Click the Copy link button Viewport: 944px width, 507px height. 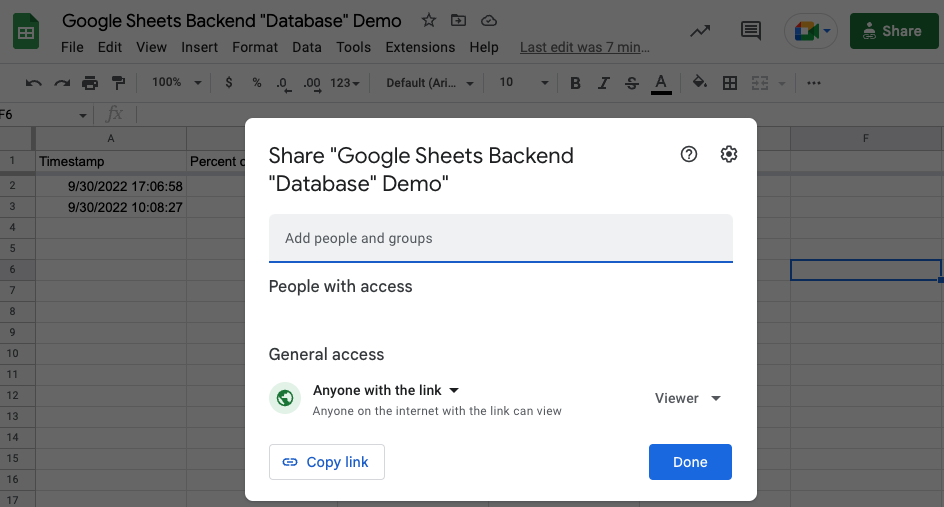pos(326,462)
